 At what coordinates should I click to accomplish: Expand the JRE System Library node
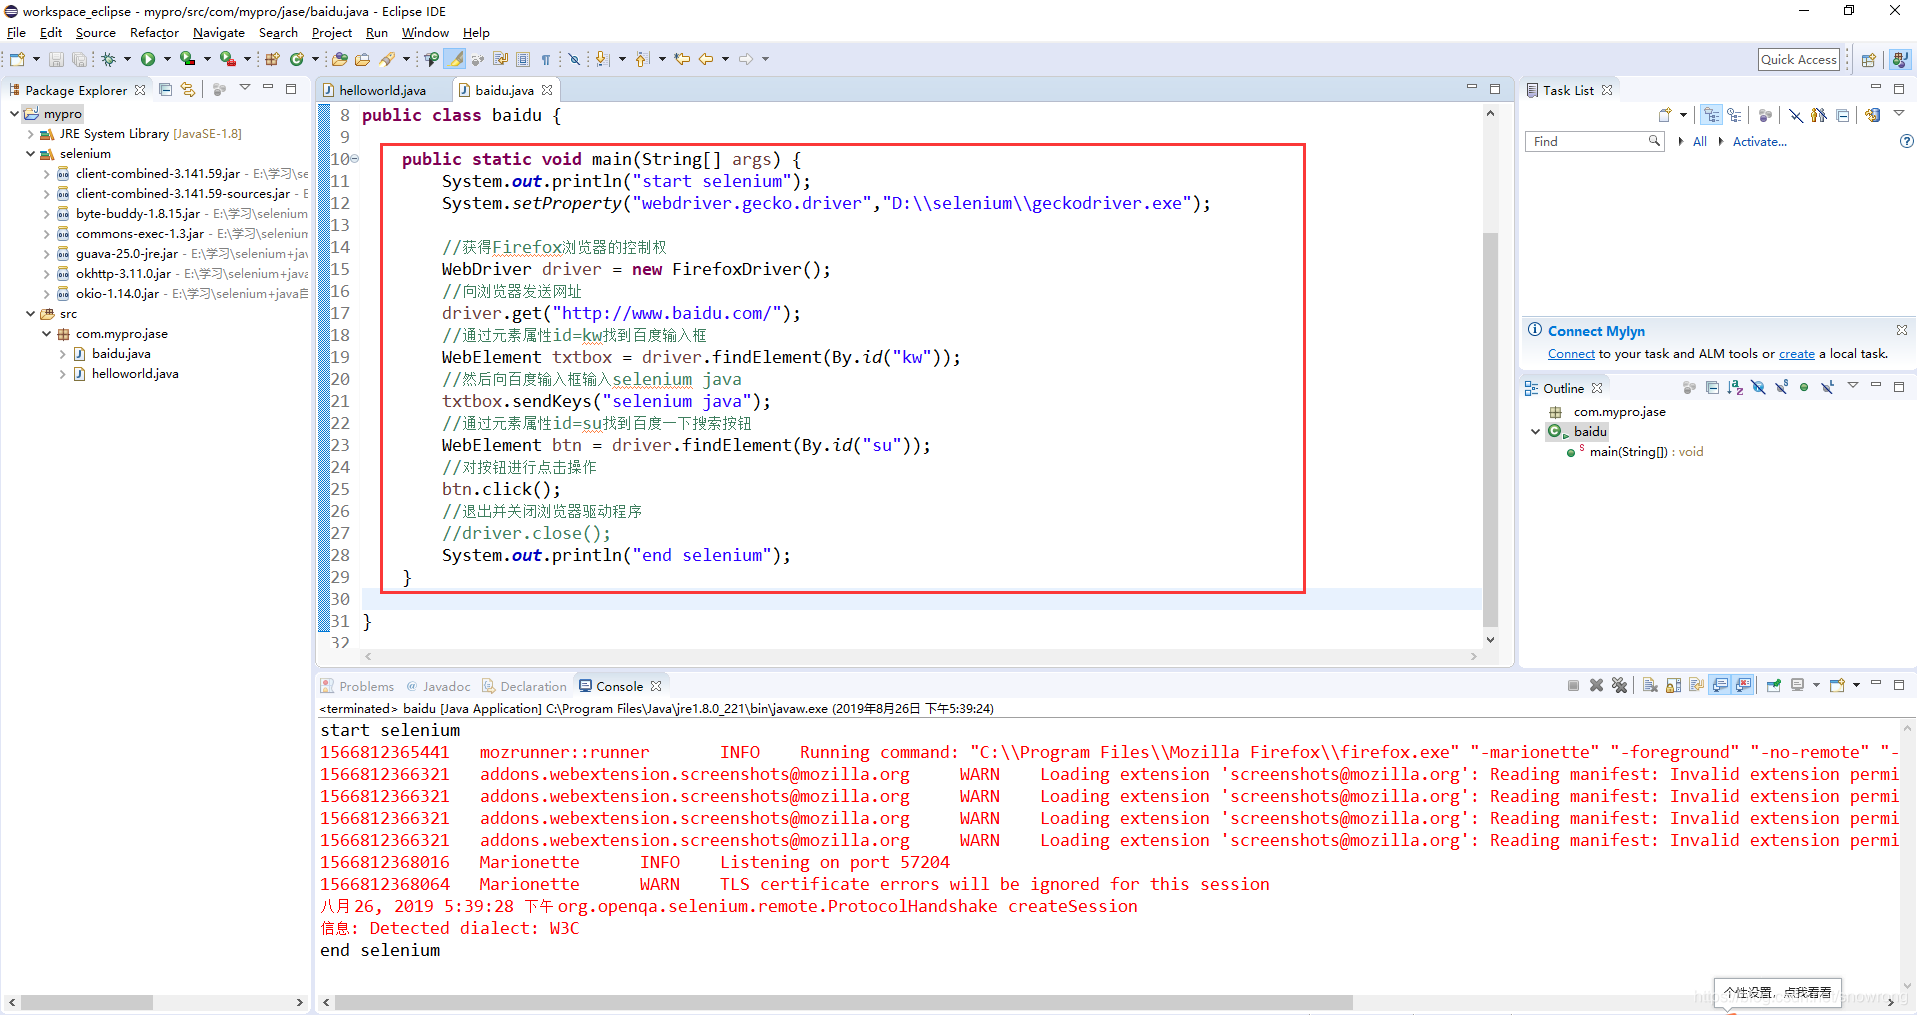click(30, 134)
